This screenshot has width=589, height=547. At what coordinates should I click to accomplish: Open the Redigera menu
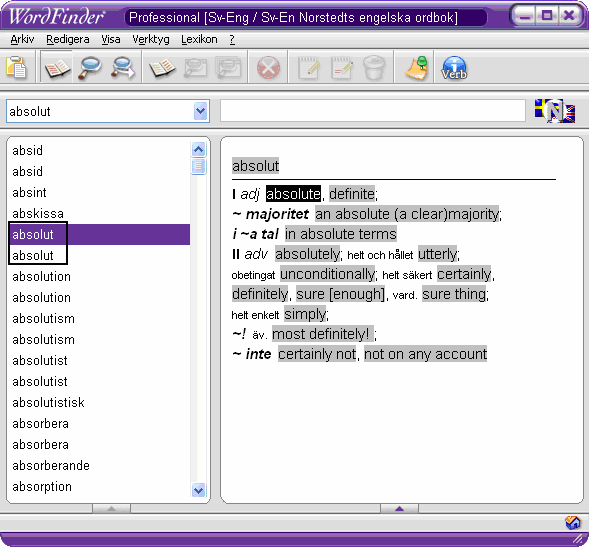68,39
